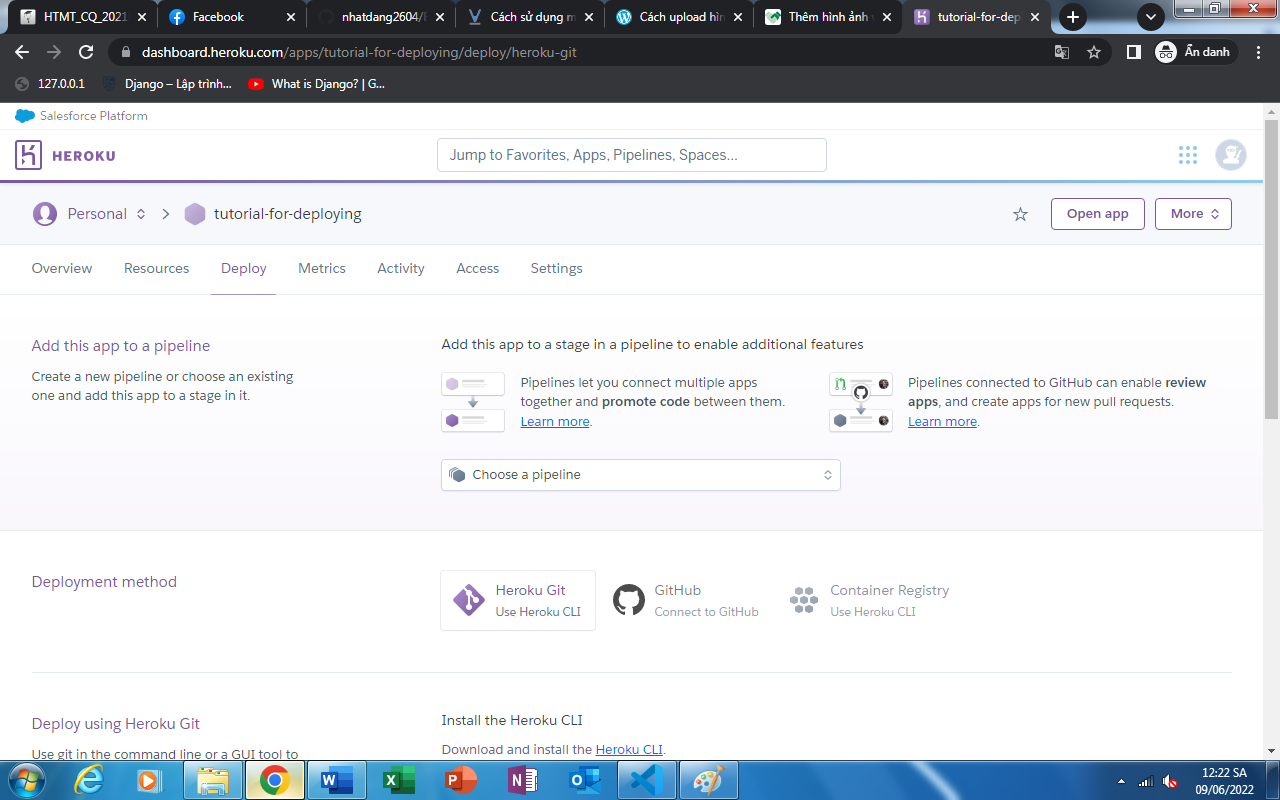1280x800 pixels.
Task: Reload the page with the refresh icon
Action: pyautogui.click(x=86, y=52)
